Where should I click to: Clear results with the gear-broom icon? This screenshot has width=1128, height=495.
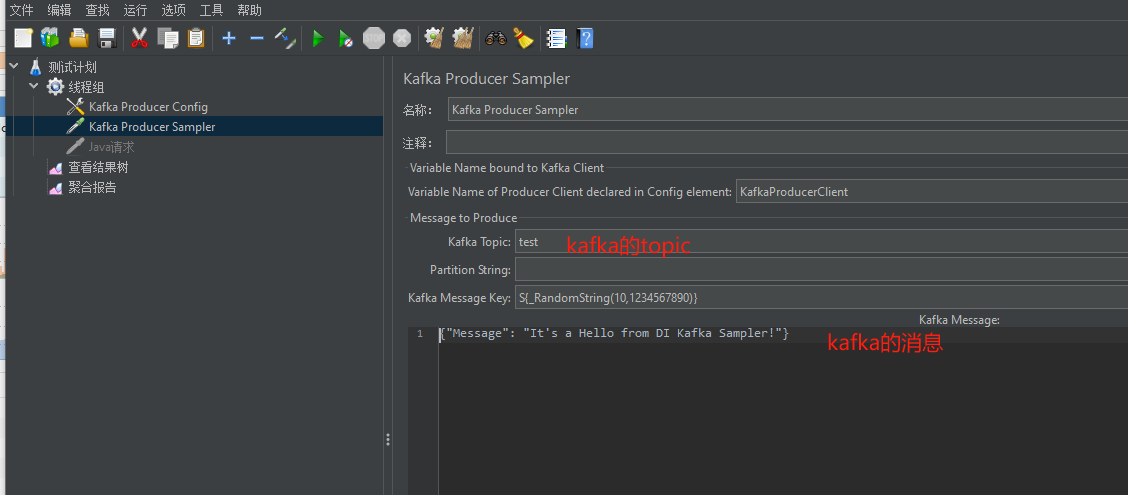[x=434, y=38]
